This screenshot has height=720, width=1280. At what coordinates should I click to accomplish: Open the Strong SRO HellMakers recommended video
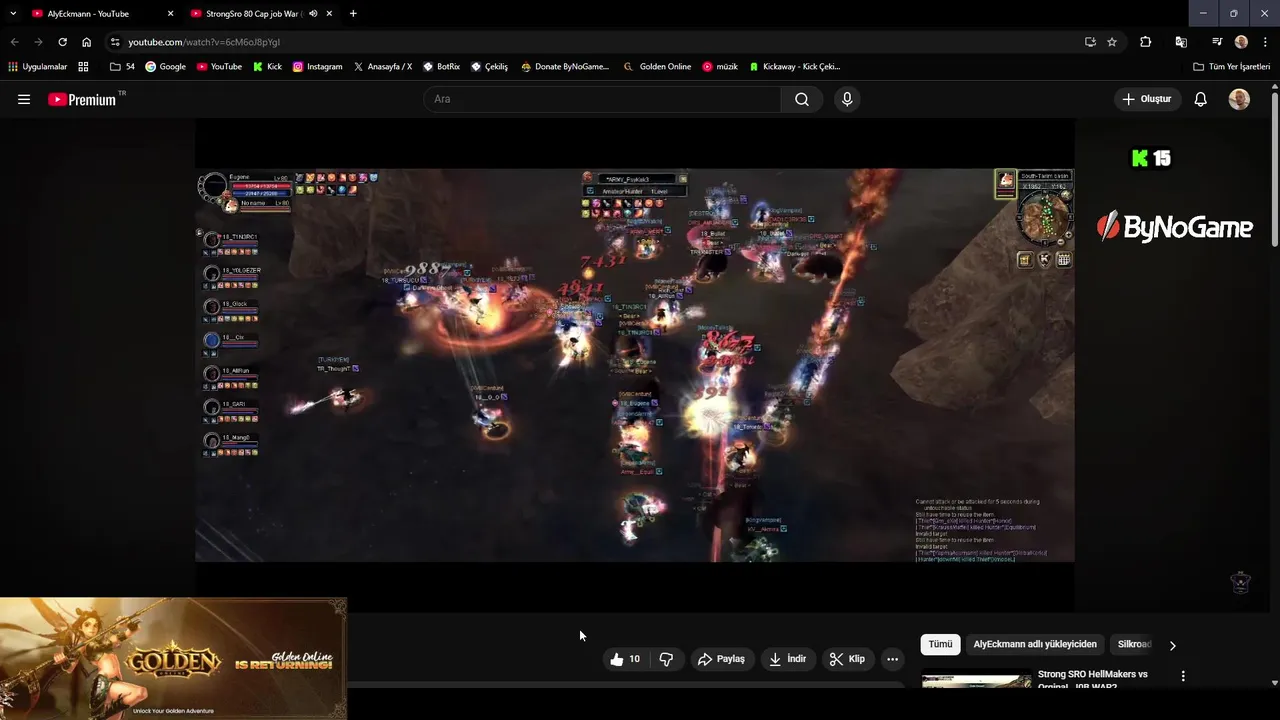pos(1093,680)
